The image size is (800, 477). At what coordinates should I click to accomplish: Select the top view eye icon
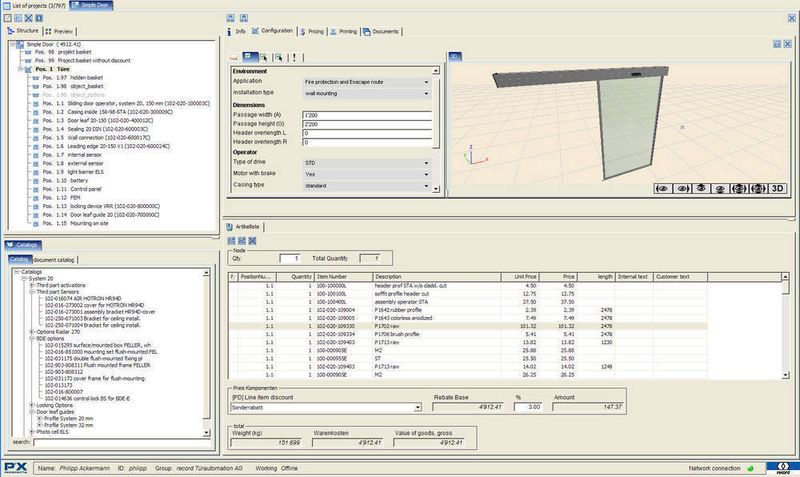click(701, 189)
